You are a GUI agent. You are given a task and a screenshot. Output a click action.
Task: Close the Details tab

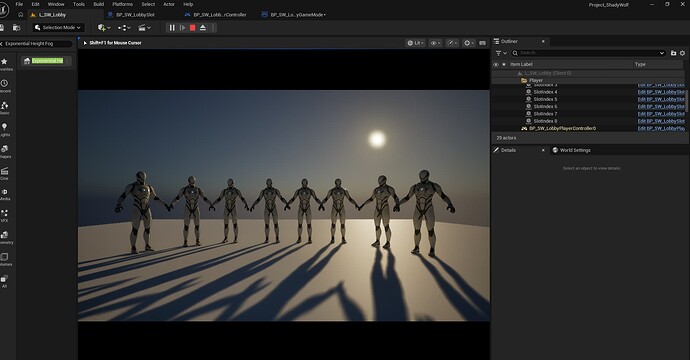[543, 150]
